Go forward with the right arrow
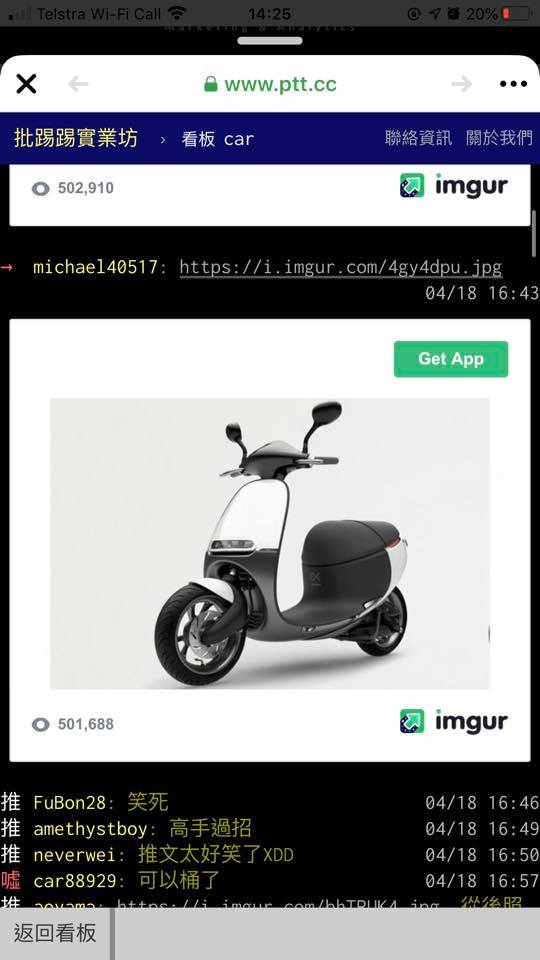This screenshot has width=540, height=960. 462,84
